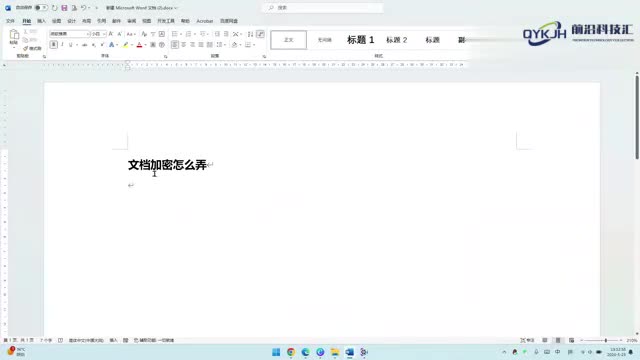Click the Paste clipboard icon
This screenshot has width=640, height=360.
pos(14,35)
